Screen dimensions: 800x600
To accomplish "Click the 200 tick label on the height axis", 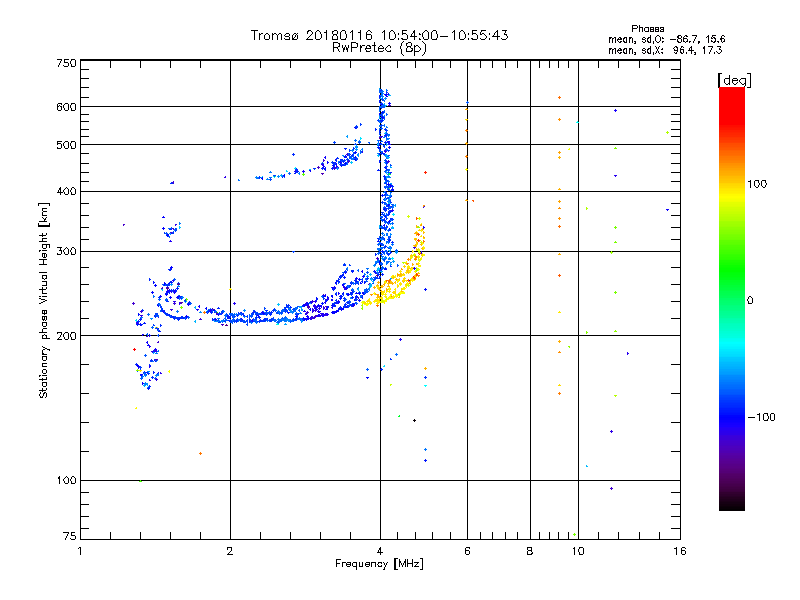I will point(66,336).
